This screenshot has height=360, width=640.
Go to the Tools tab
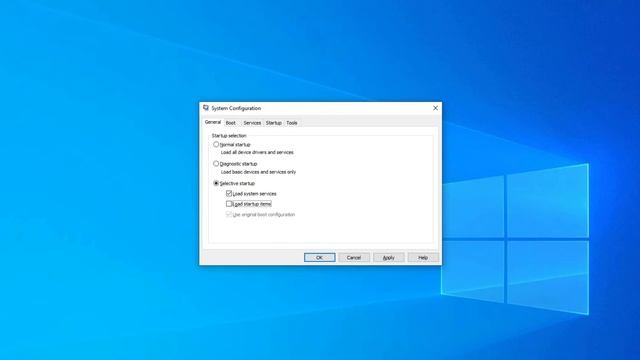(291, 123)
